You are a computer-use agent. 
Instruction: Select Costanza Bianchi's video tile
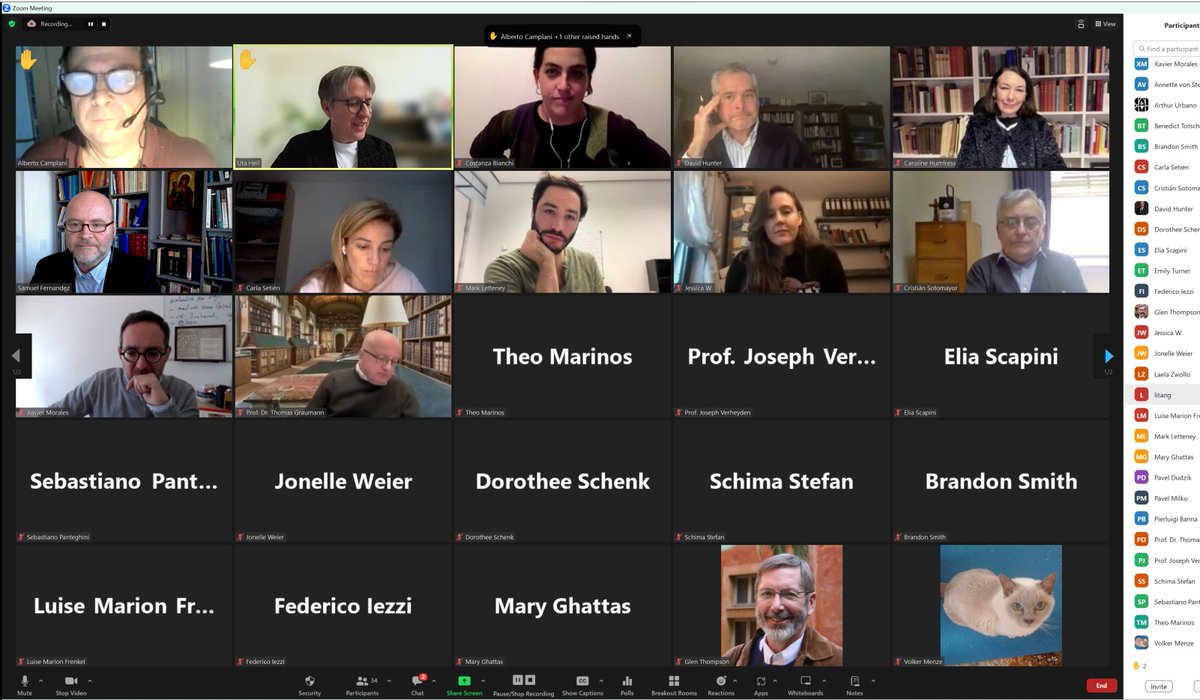[x=563, y=107]
